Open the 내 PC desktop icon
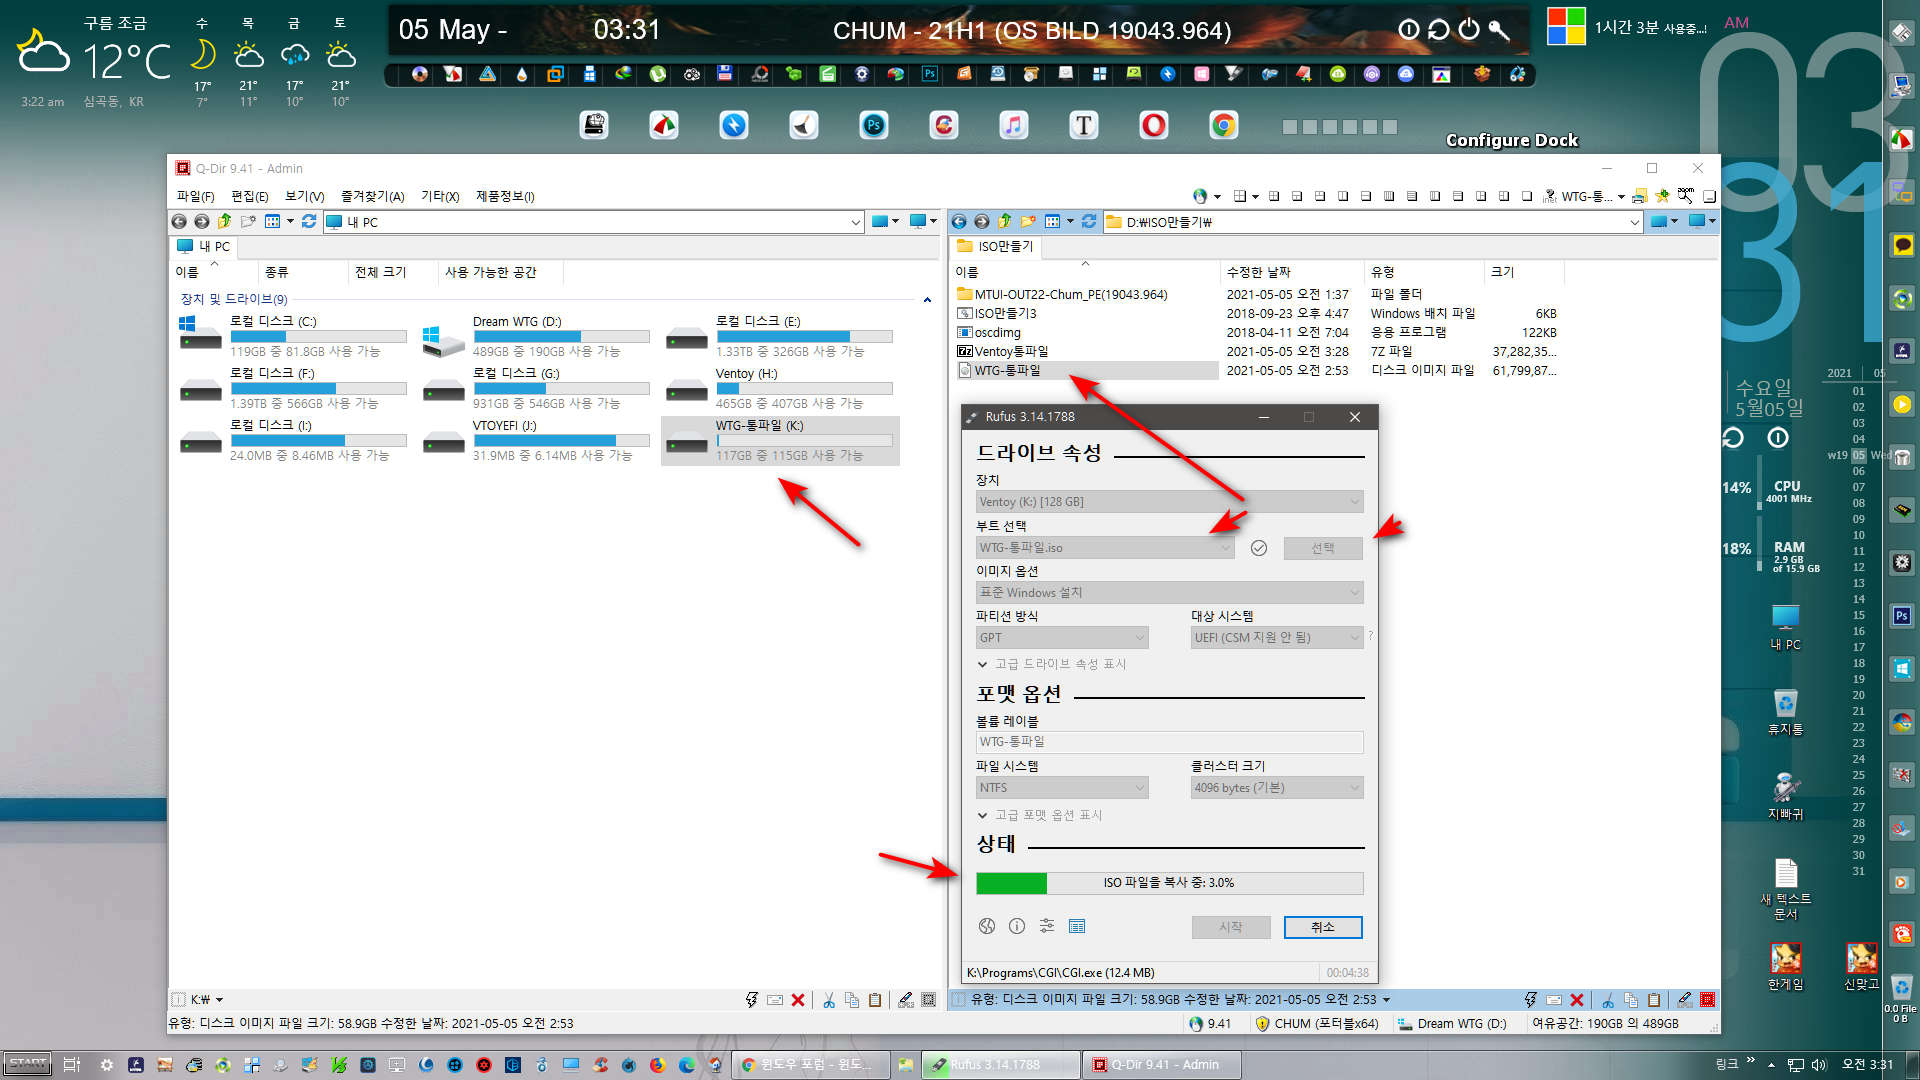The width and height of the screenshot is (1920, 1080). click(x=1786, y=628)
